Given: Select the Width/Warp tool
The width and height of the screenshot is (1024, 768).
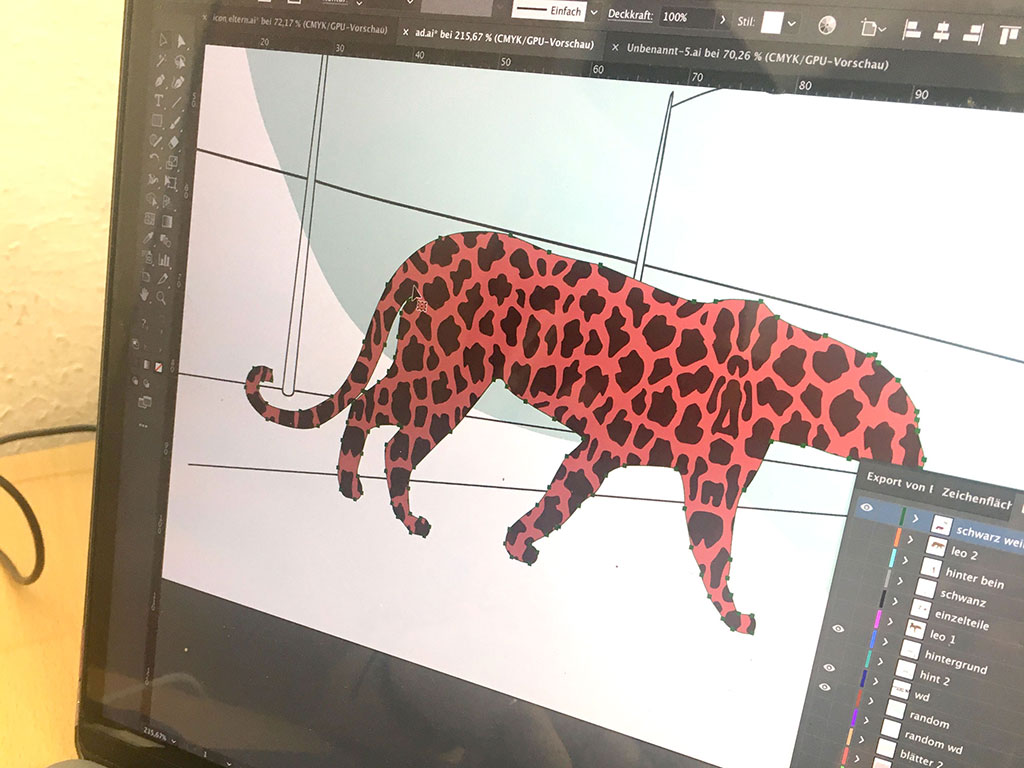Looking at the screenshot, I should point(153,180).
